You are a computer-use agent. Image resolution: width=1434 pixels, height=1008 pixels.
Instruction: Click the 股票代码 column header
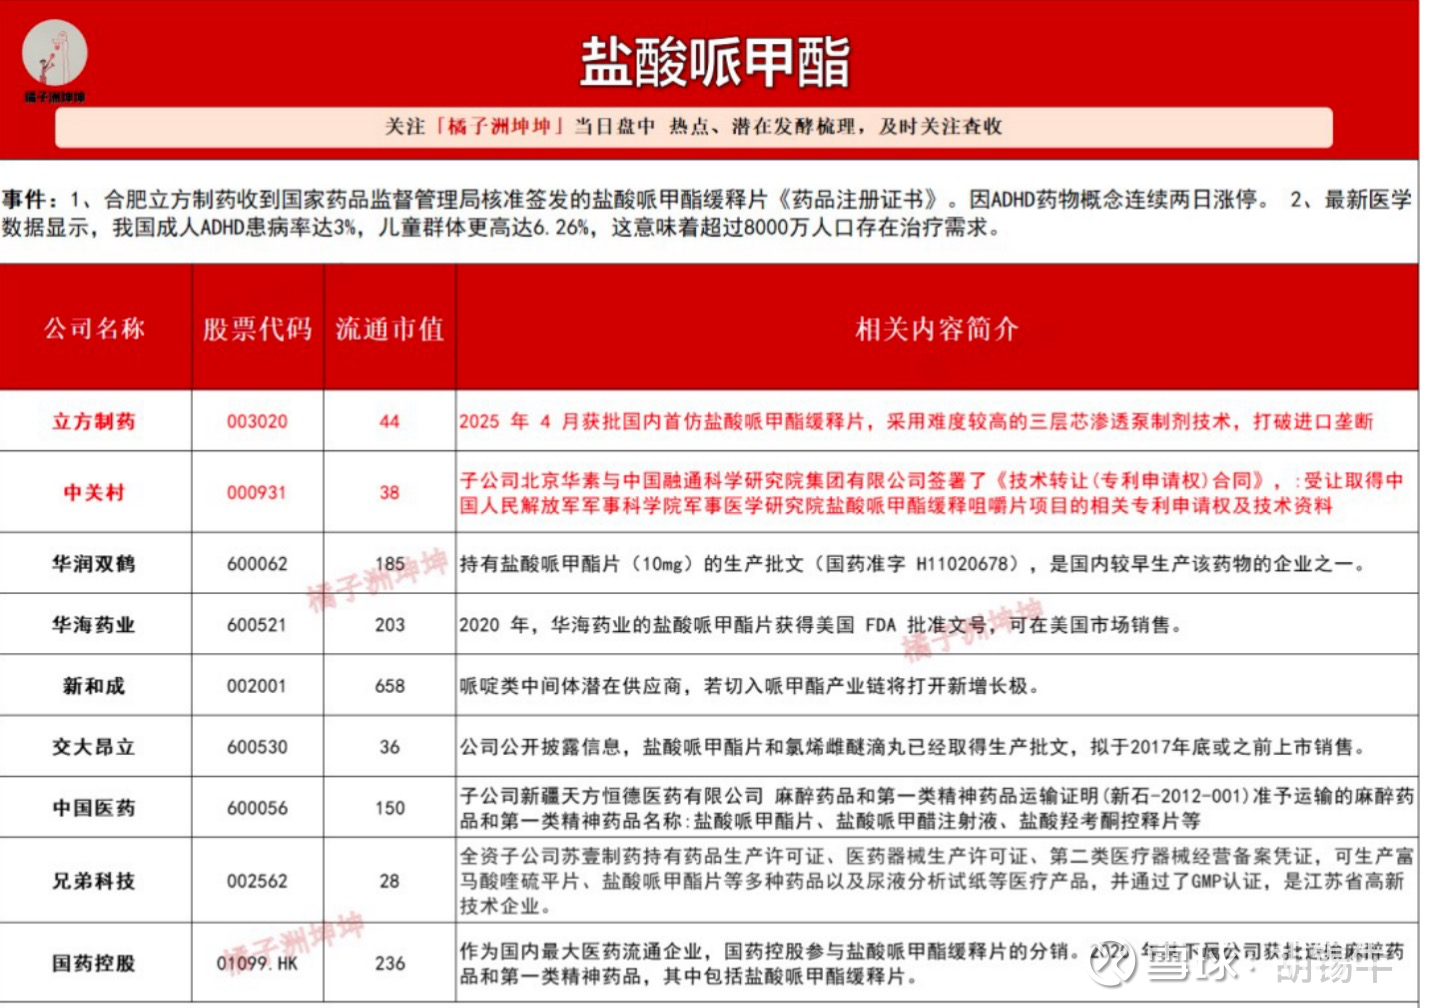258,328
